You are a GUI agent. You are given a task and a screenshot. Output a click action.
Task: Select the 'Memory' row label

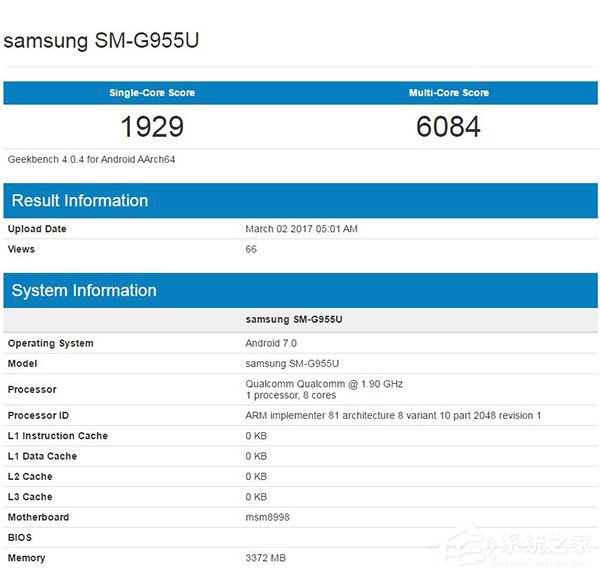(26, 558)
